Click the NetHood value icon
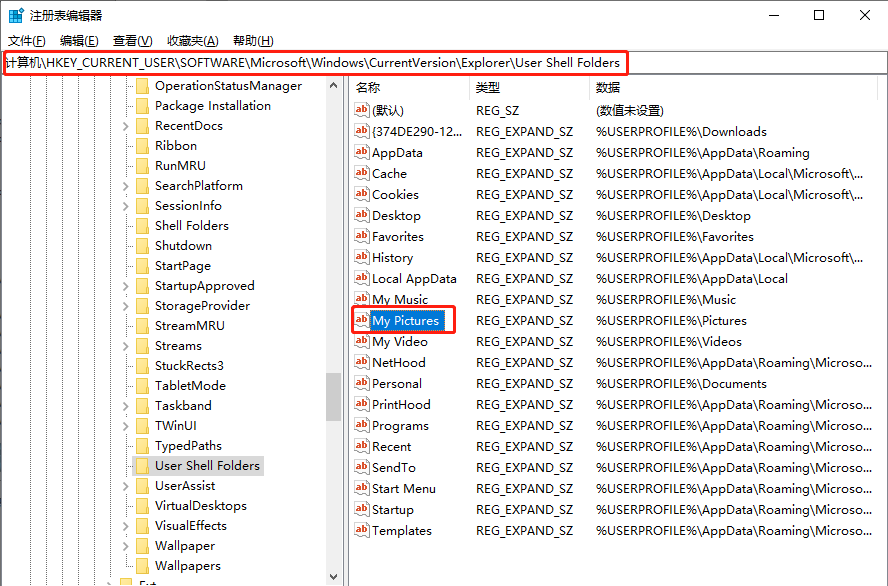888x586 pixels. (x=361, y=362)
